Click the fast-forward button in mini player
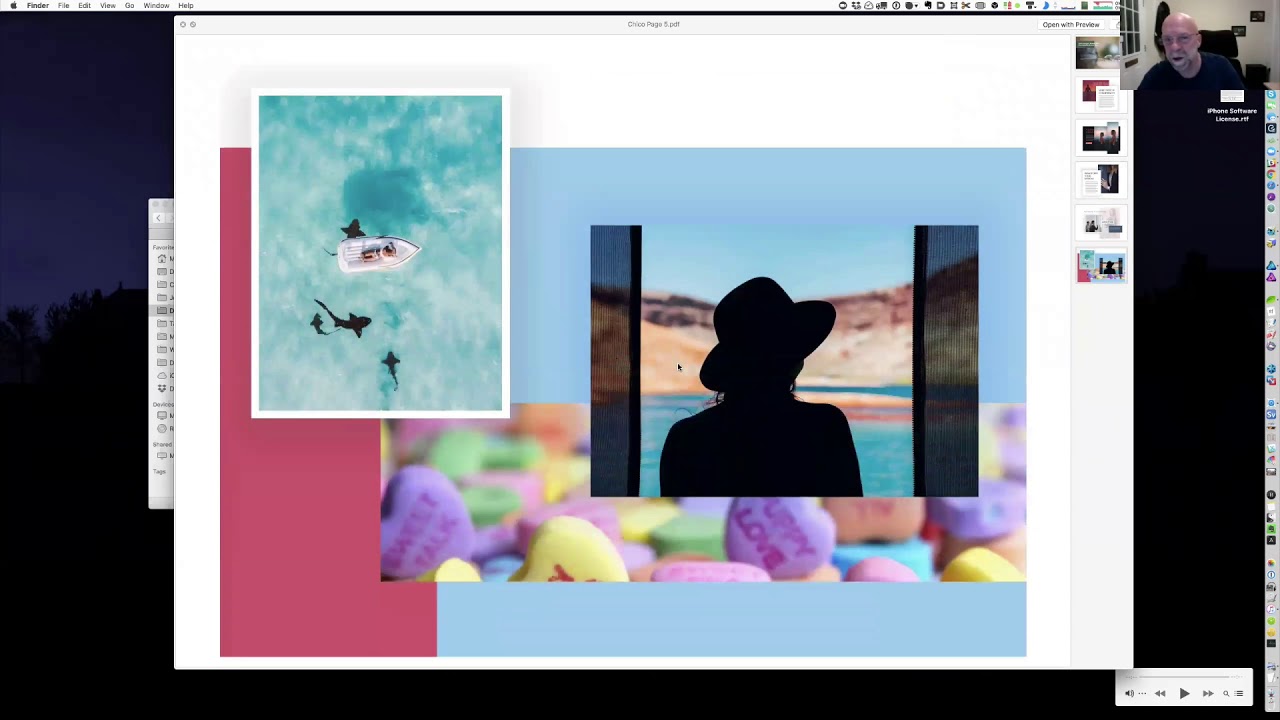The width and height of the screenshot is (1280, 720). [x=1208, y=693]
